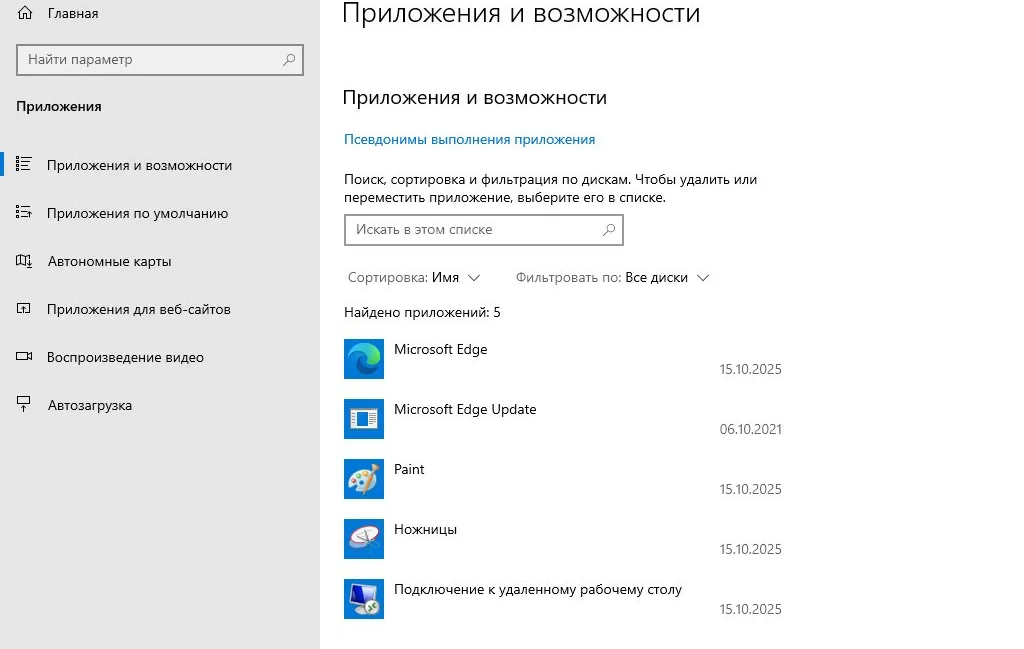Viewport: 1024px width, 649px height.
Task: Open Приложения для веб-сайтов section
Action: tap(138, 310)
